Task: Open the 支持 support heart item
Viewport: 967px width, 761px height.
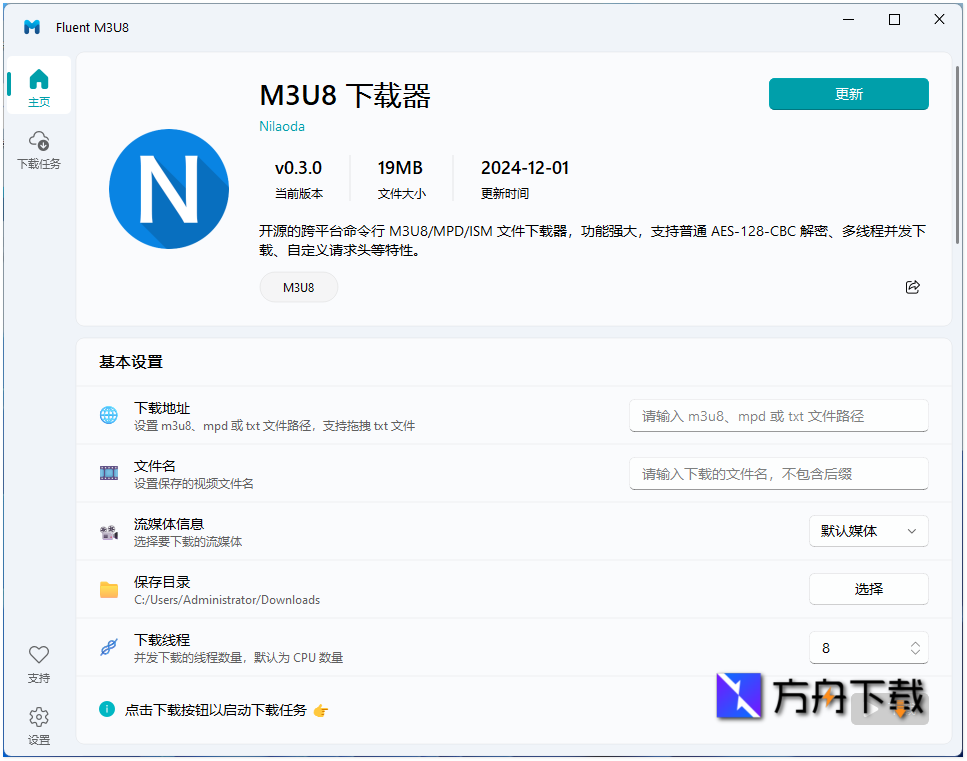Action: [x=39, y=664]
